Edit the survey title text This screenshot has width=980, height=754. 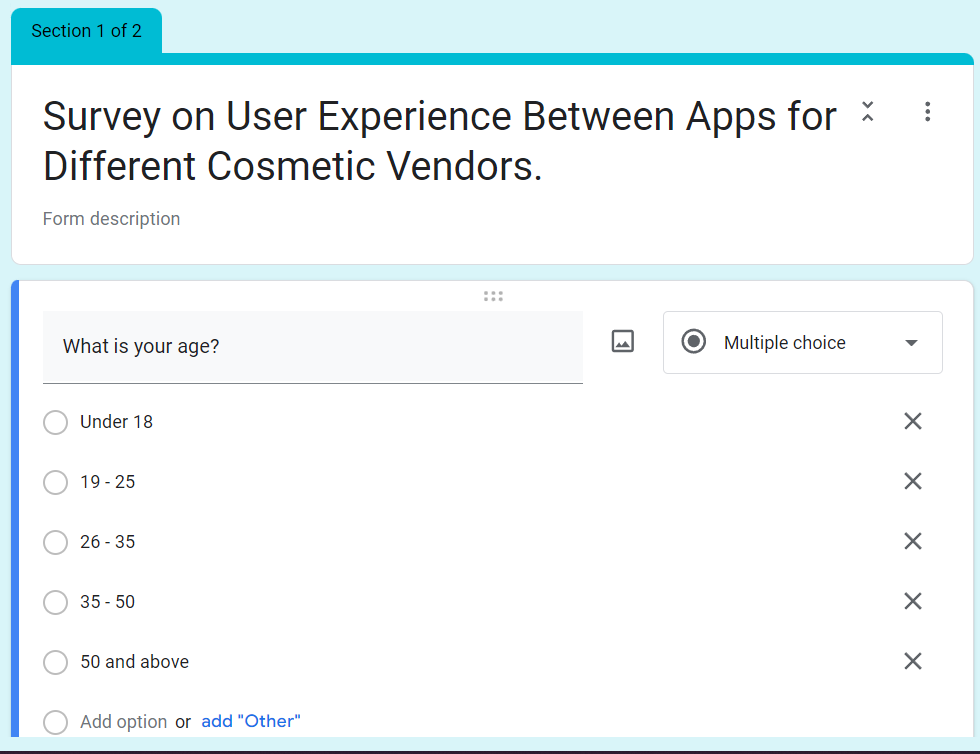tap(439, 141)
